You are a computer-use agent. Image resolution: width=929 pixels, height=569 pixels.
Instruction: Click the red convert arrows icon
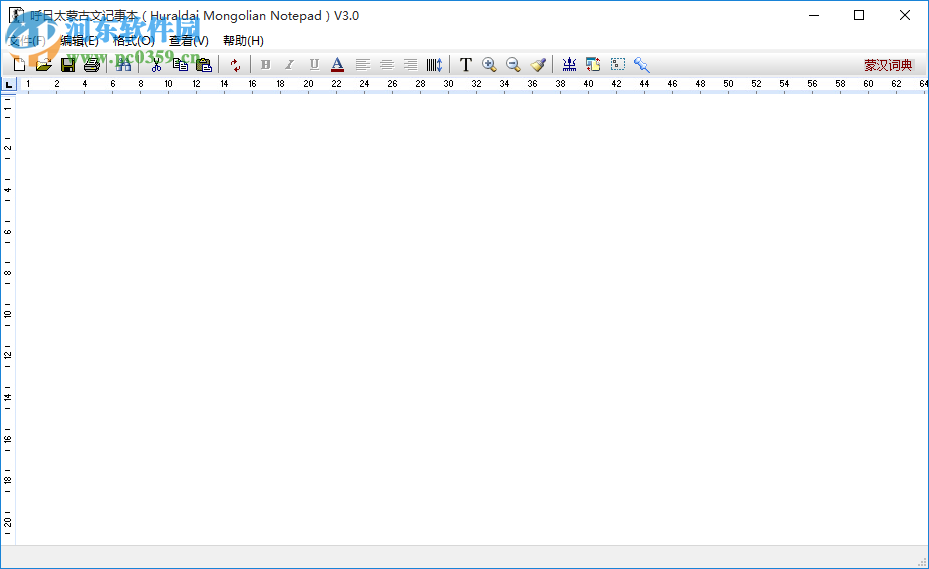235,65
